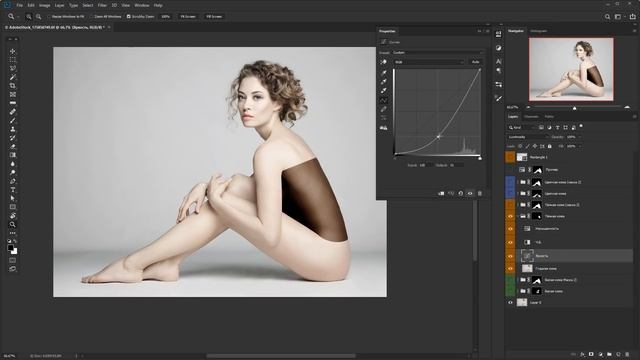Click the Zoom Out option icon

(x=39, y=17)
